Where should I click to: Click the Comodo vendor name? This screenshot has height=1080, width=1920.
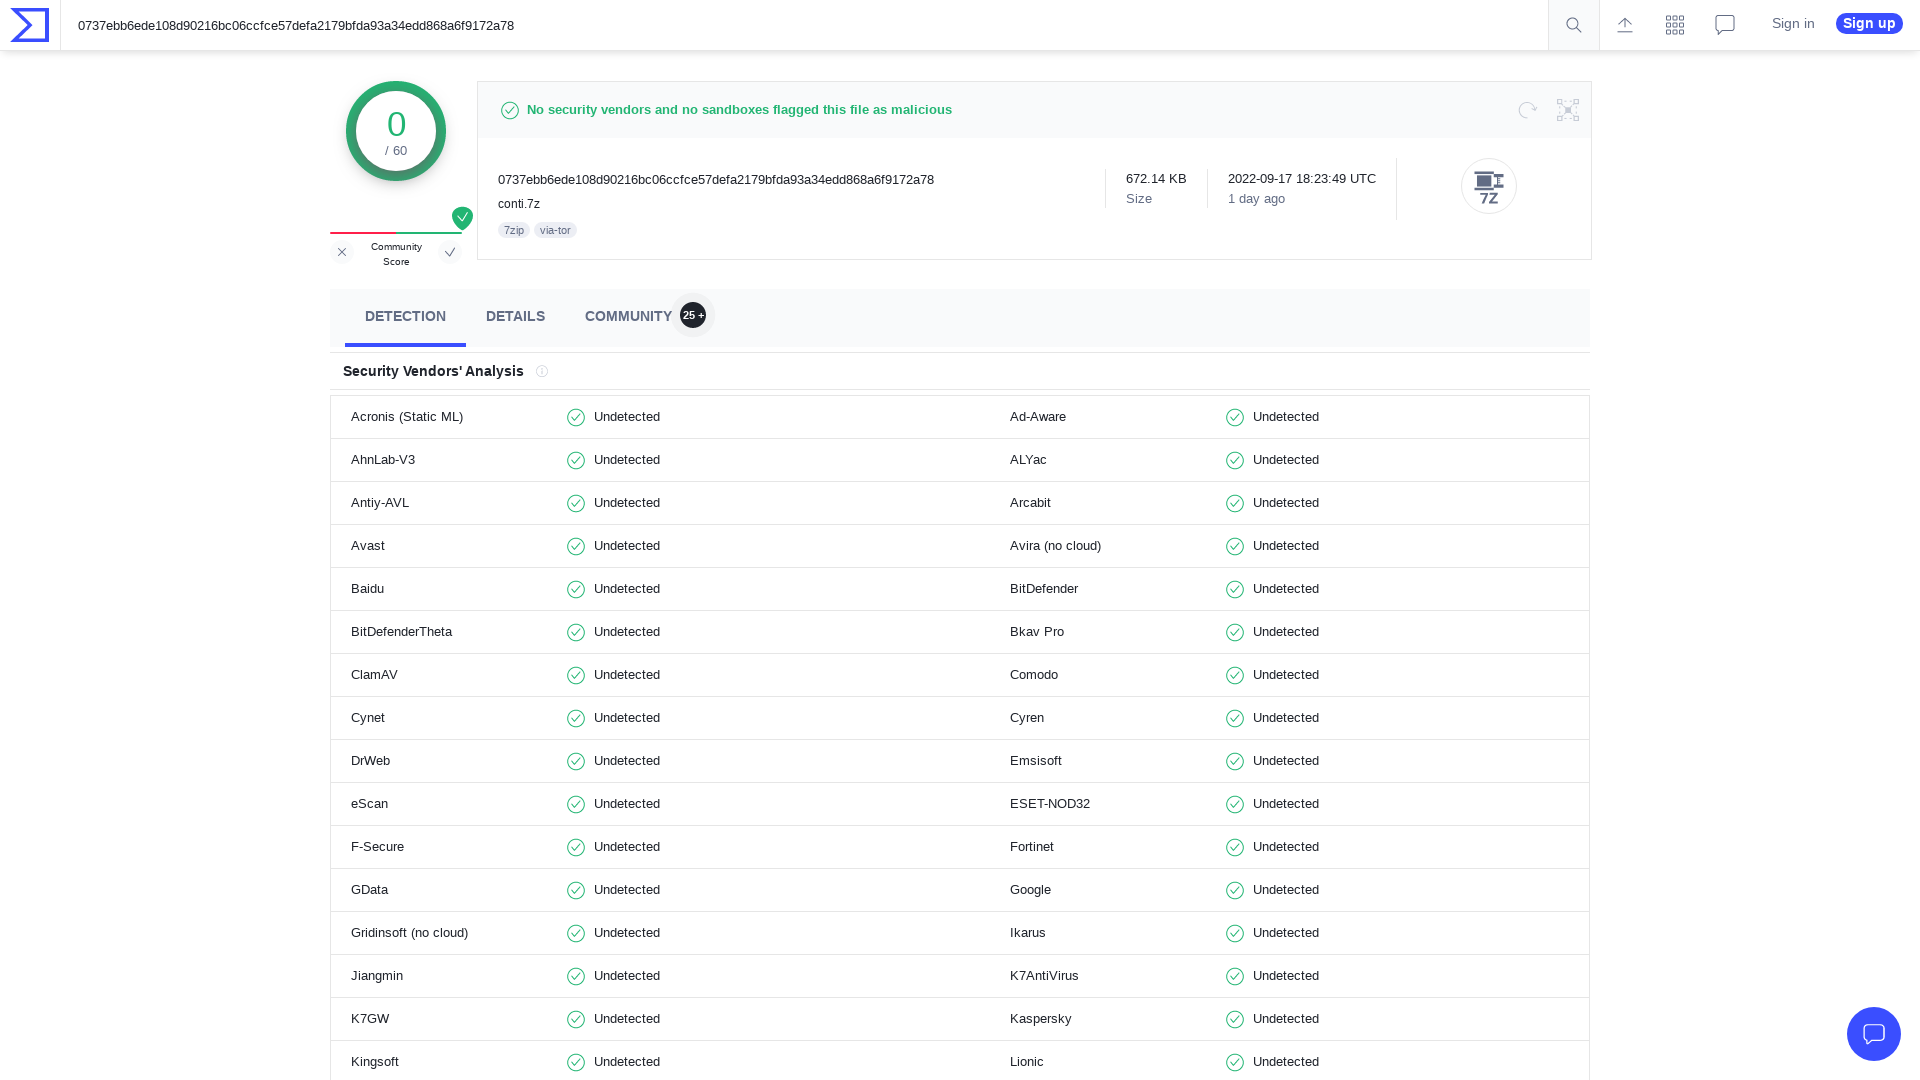pyautogui.click(x=1034, y=675)
